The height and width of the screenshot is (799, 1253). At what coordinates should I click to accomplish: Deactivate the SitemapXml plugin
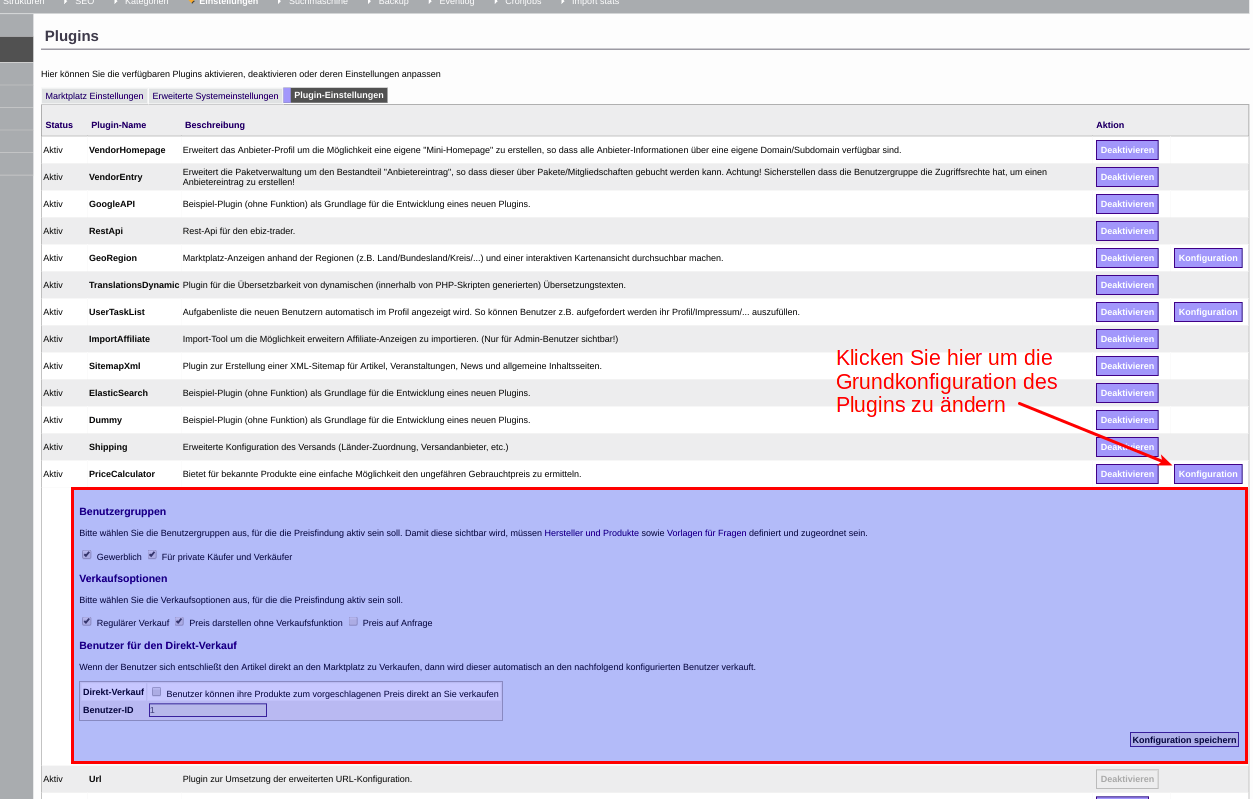1127,366
